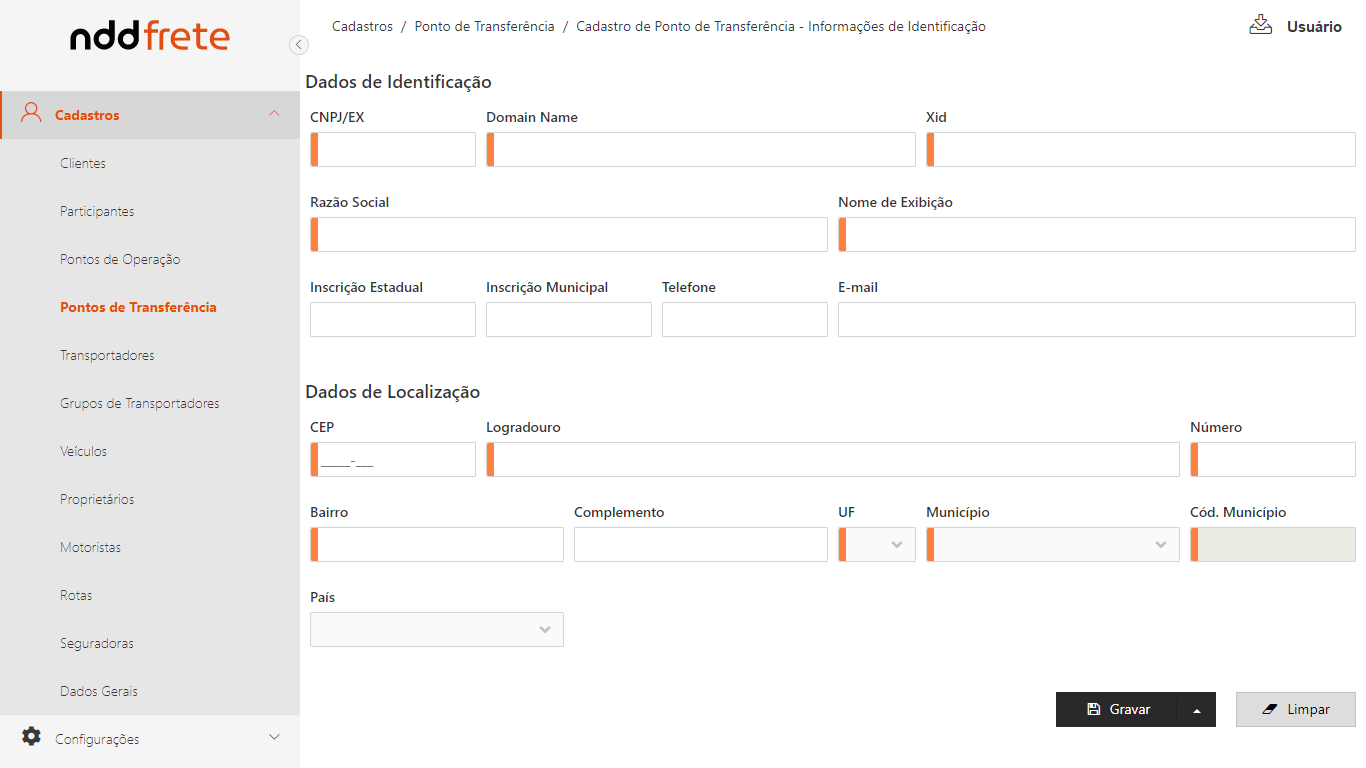This screenshot has height=768, width=1366.
Task: Click the Cadastros person icon in sidebar
Action: click(x=31, y=114)
